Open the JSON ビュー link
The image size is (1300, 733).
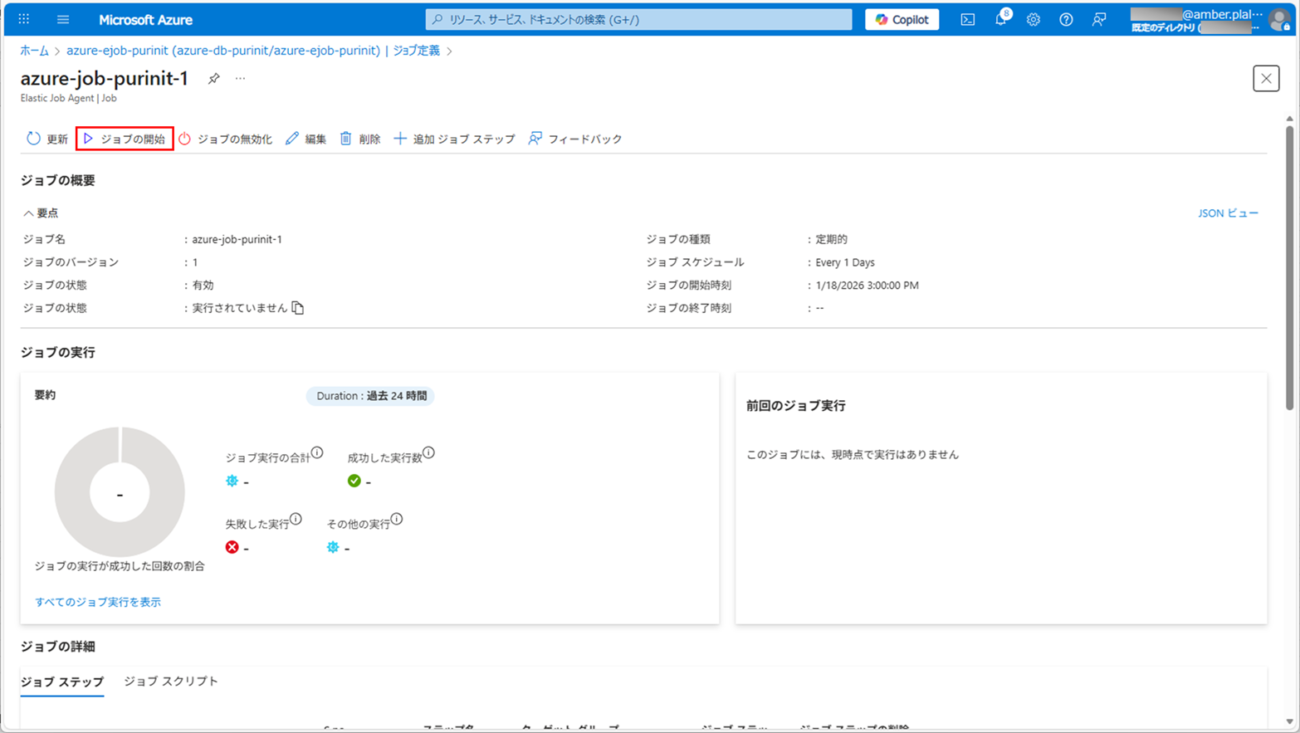[x=1227, y=213]
